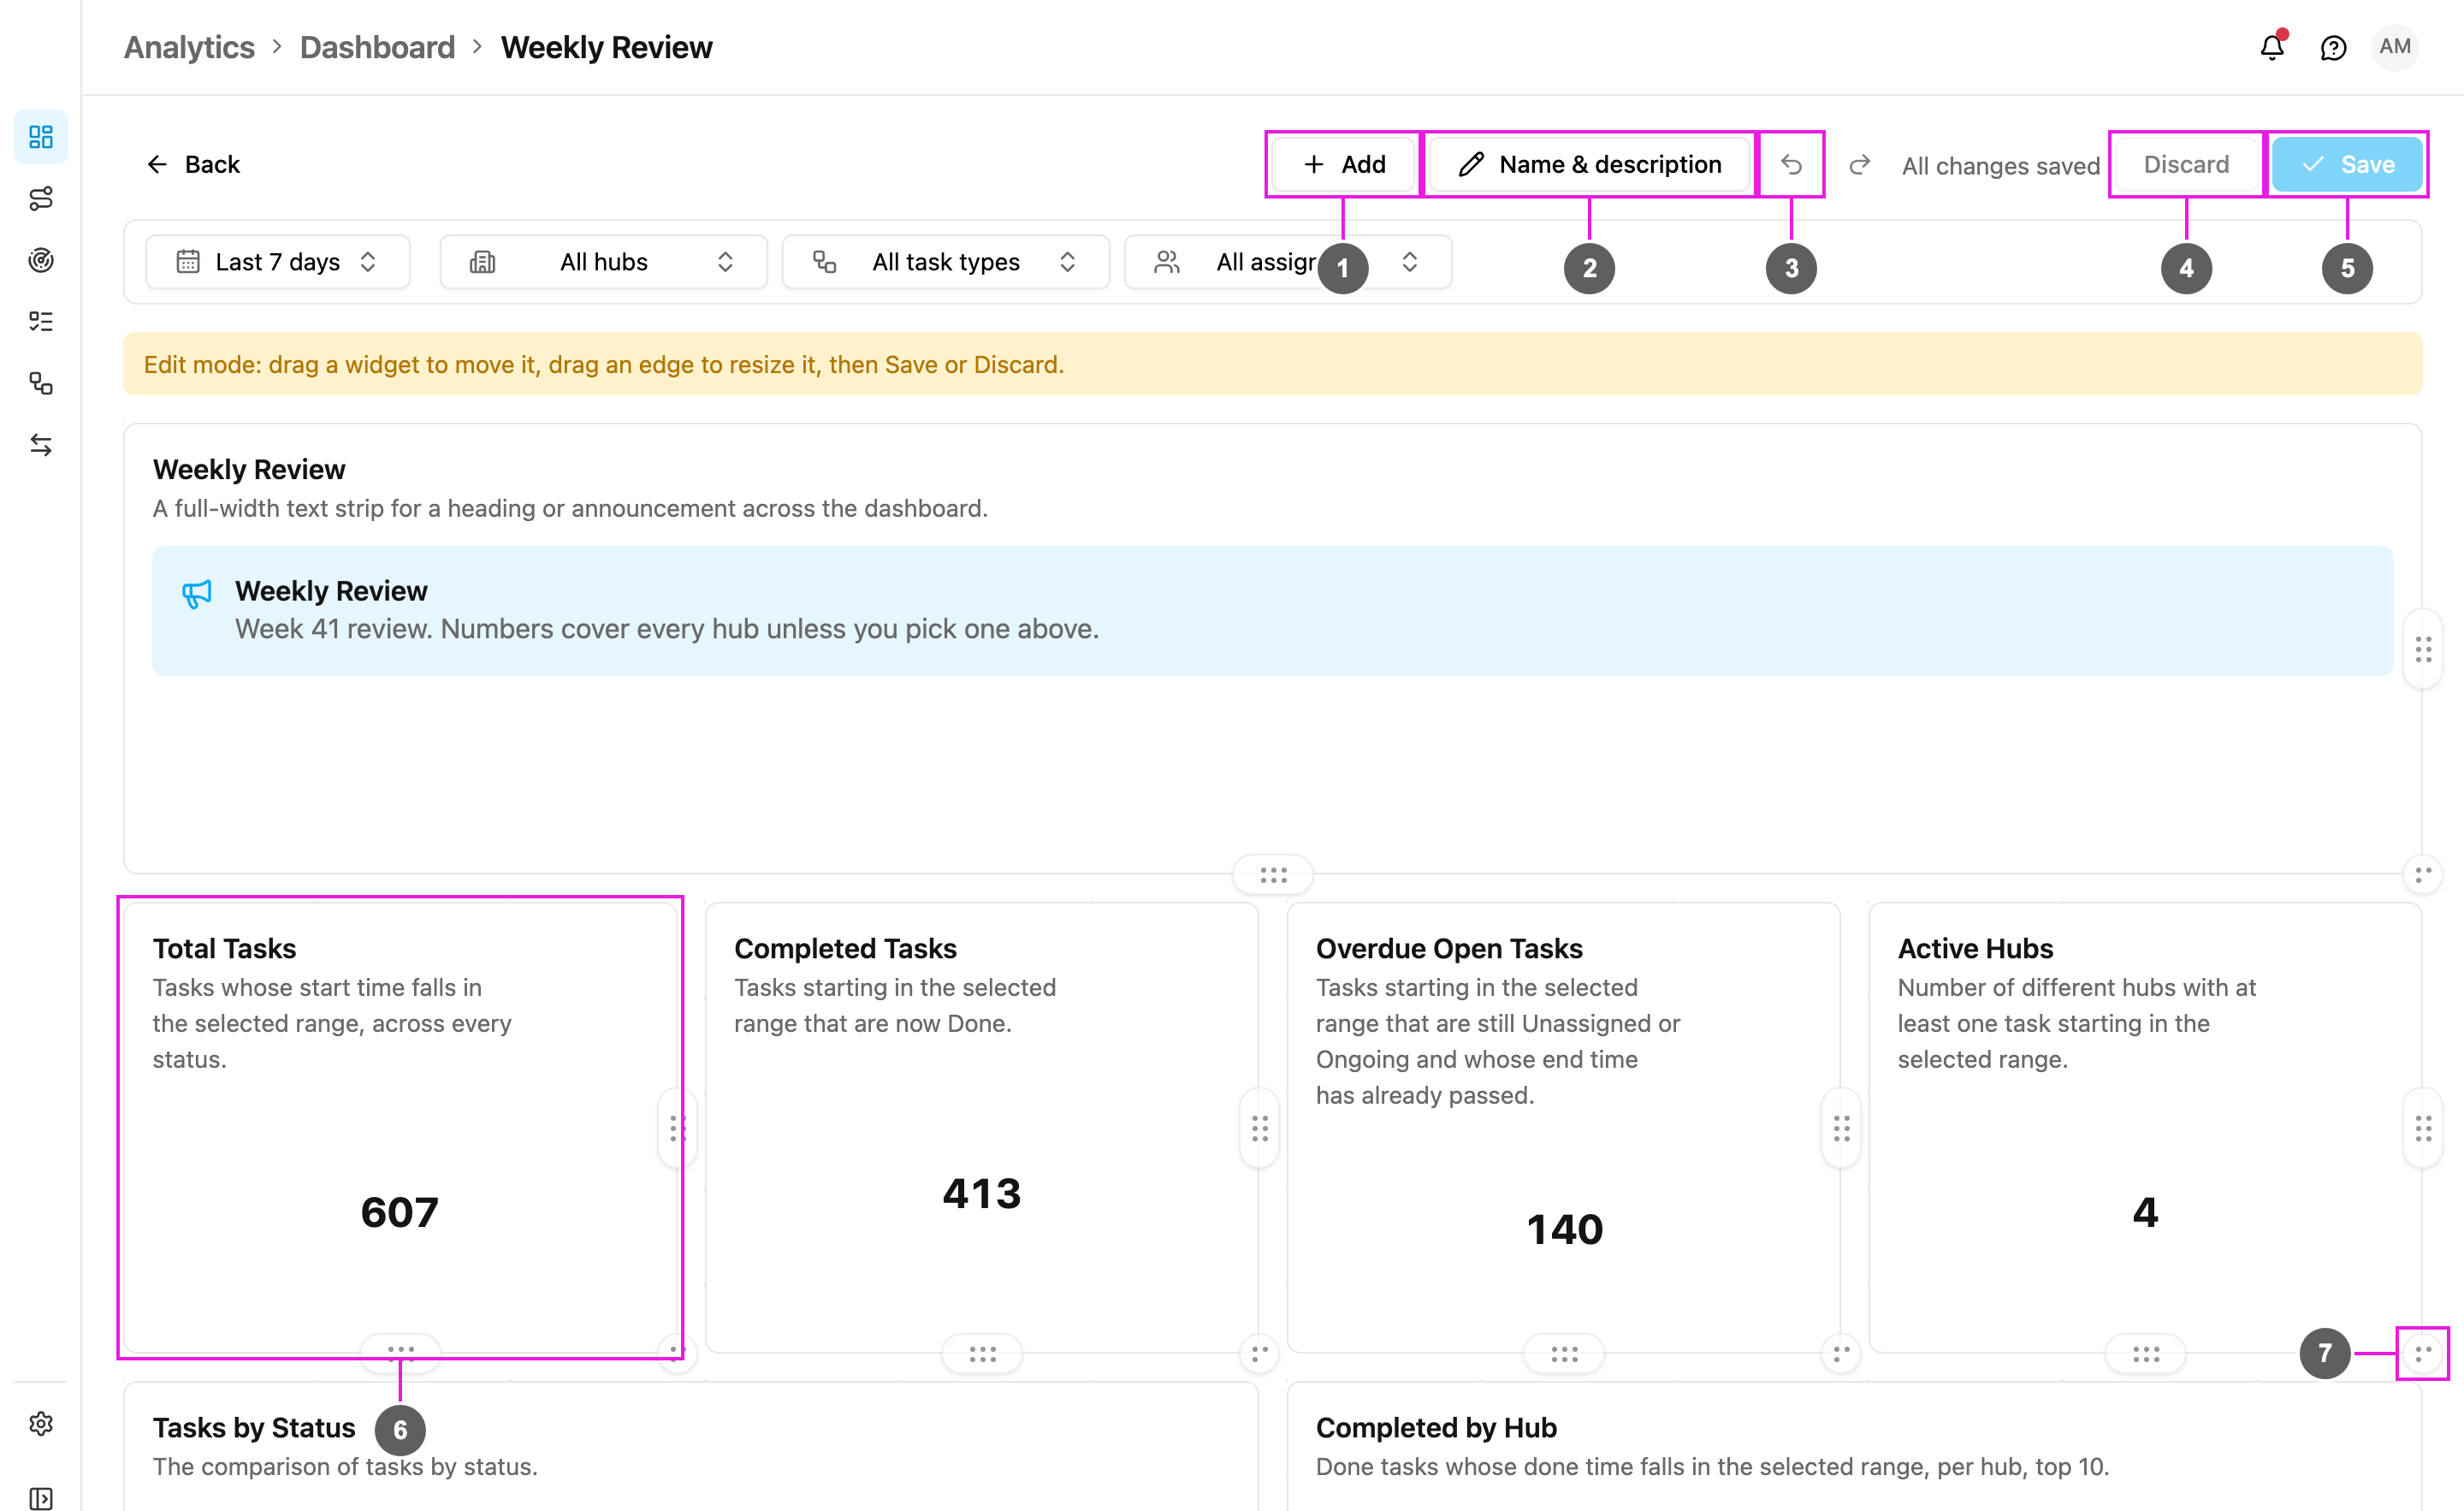Click the Add widget button
Image resolution: width=2464 pixels, height=1511 pixels.
(x=1343, y=164)
